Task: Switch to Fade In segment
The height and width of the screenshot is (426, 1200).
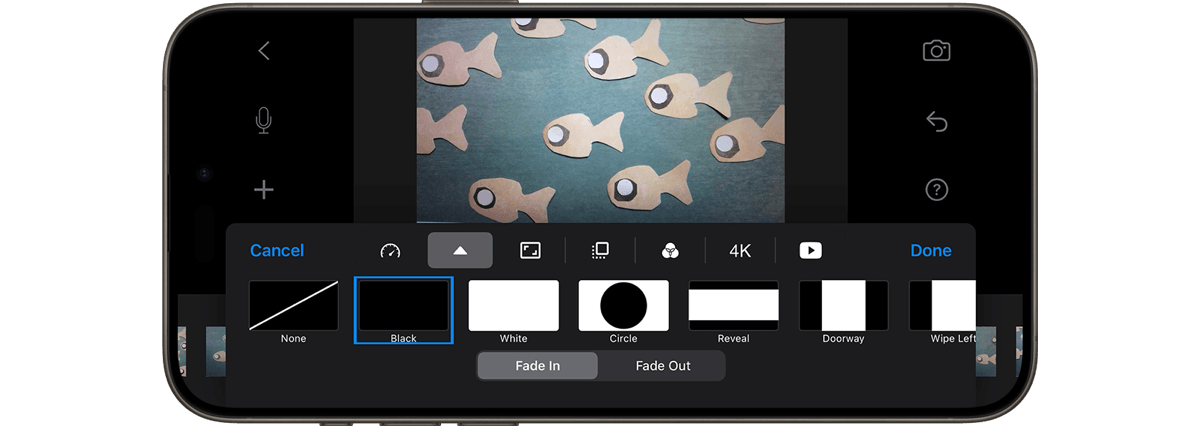Action: [538, 366]
